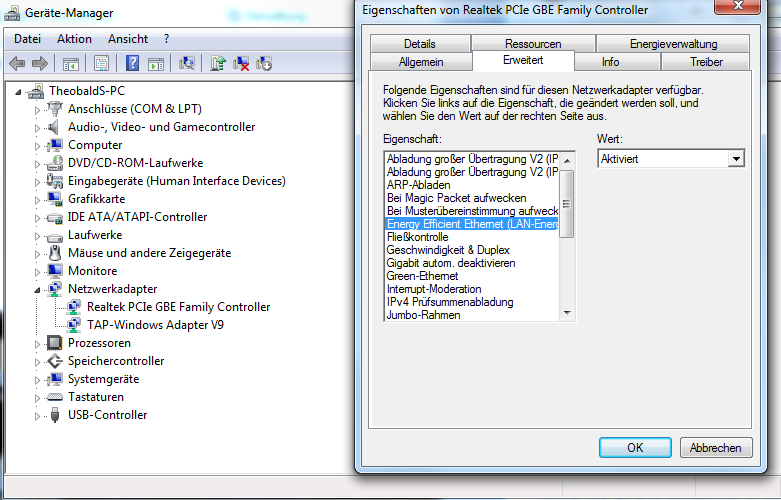
Task: Click the Back arrow in Geräte-Manager toolbar
Action: coord(17,64)
